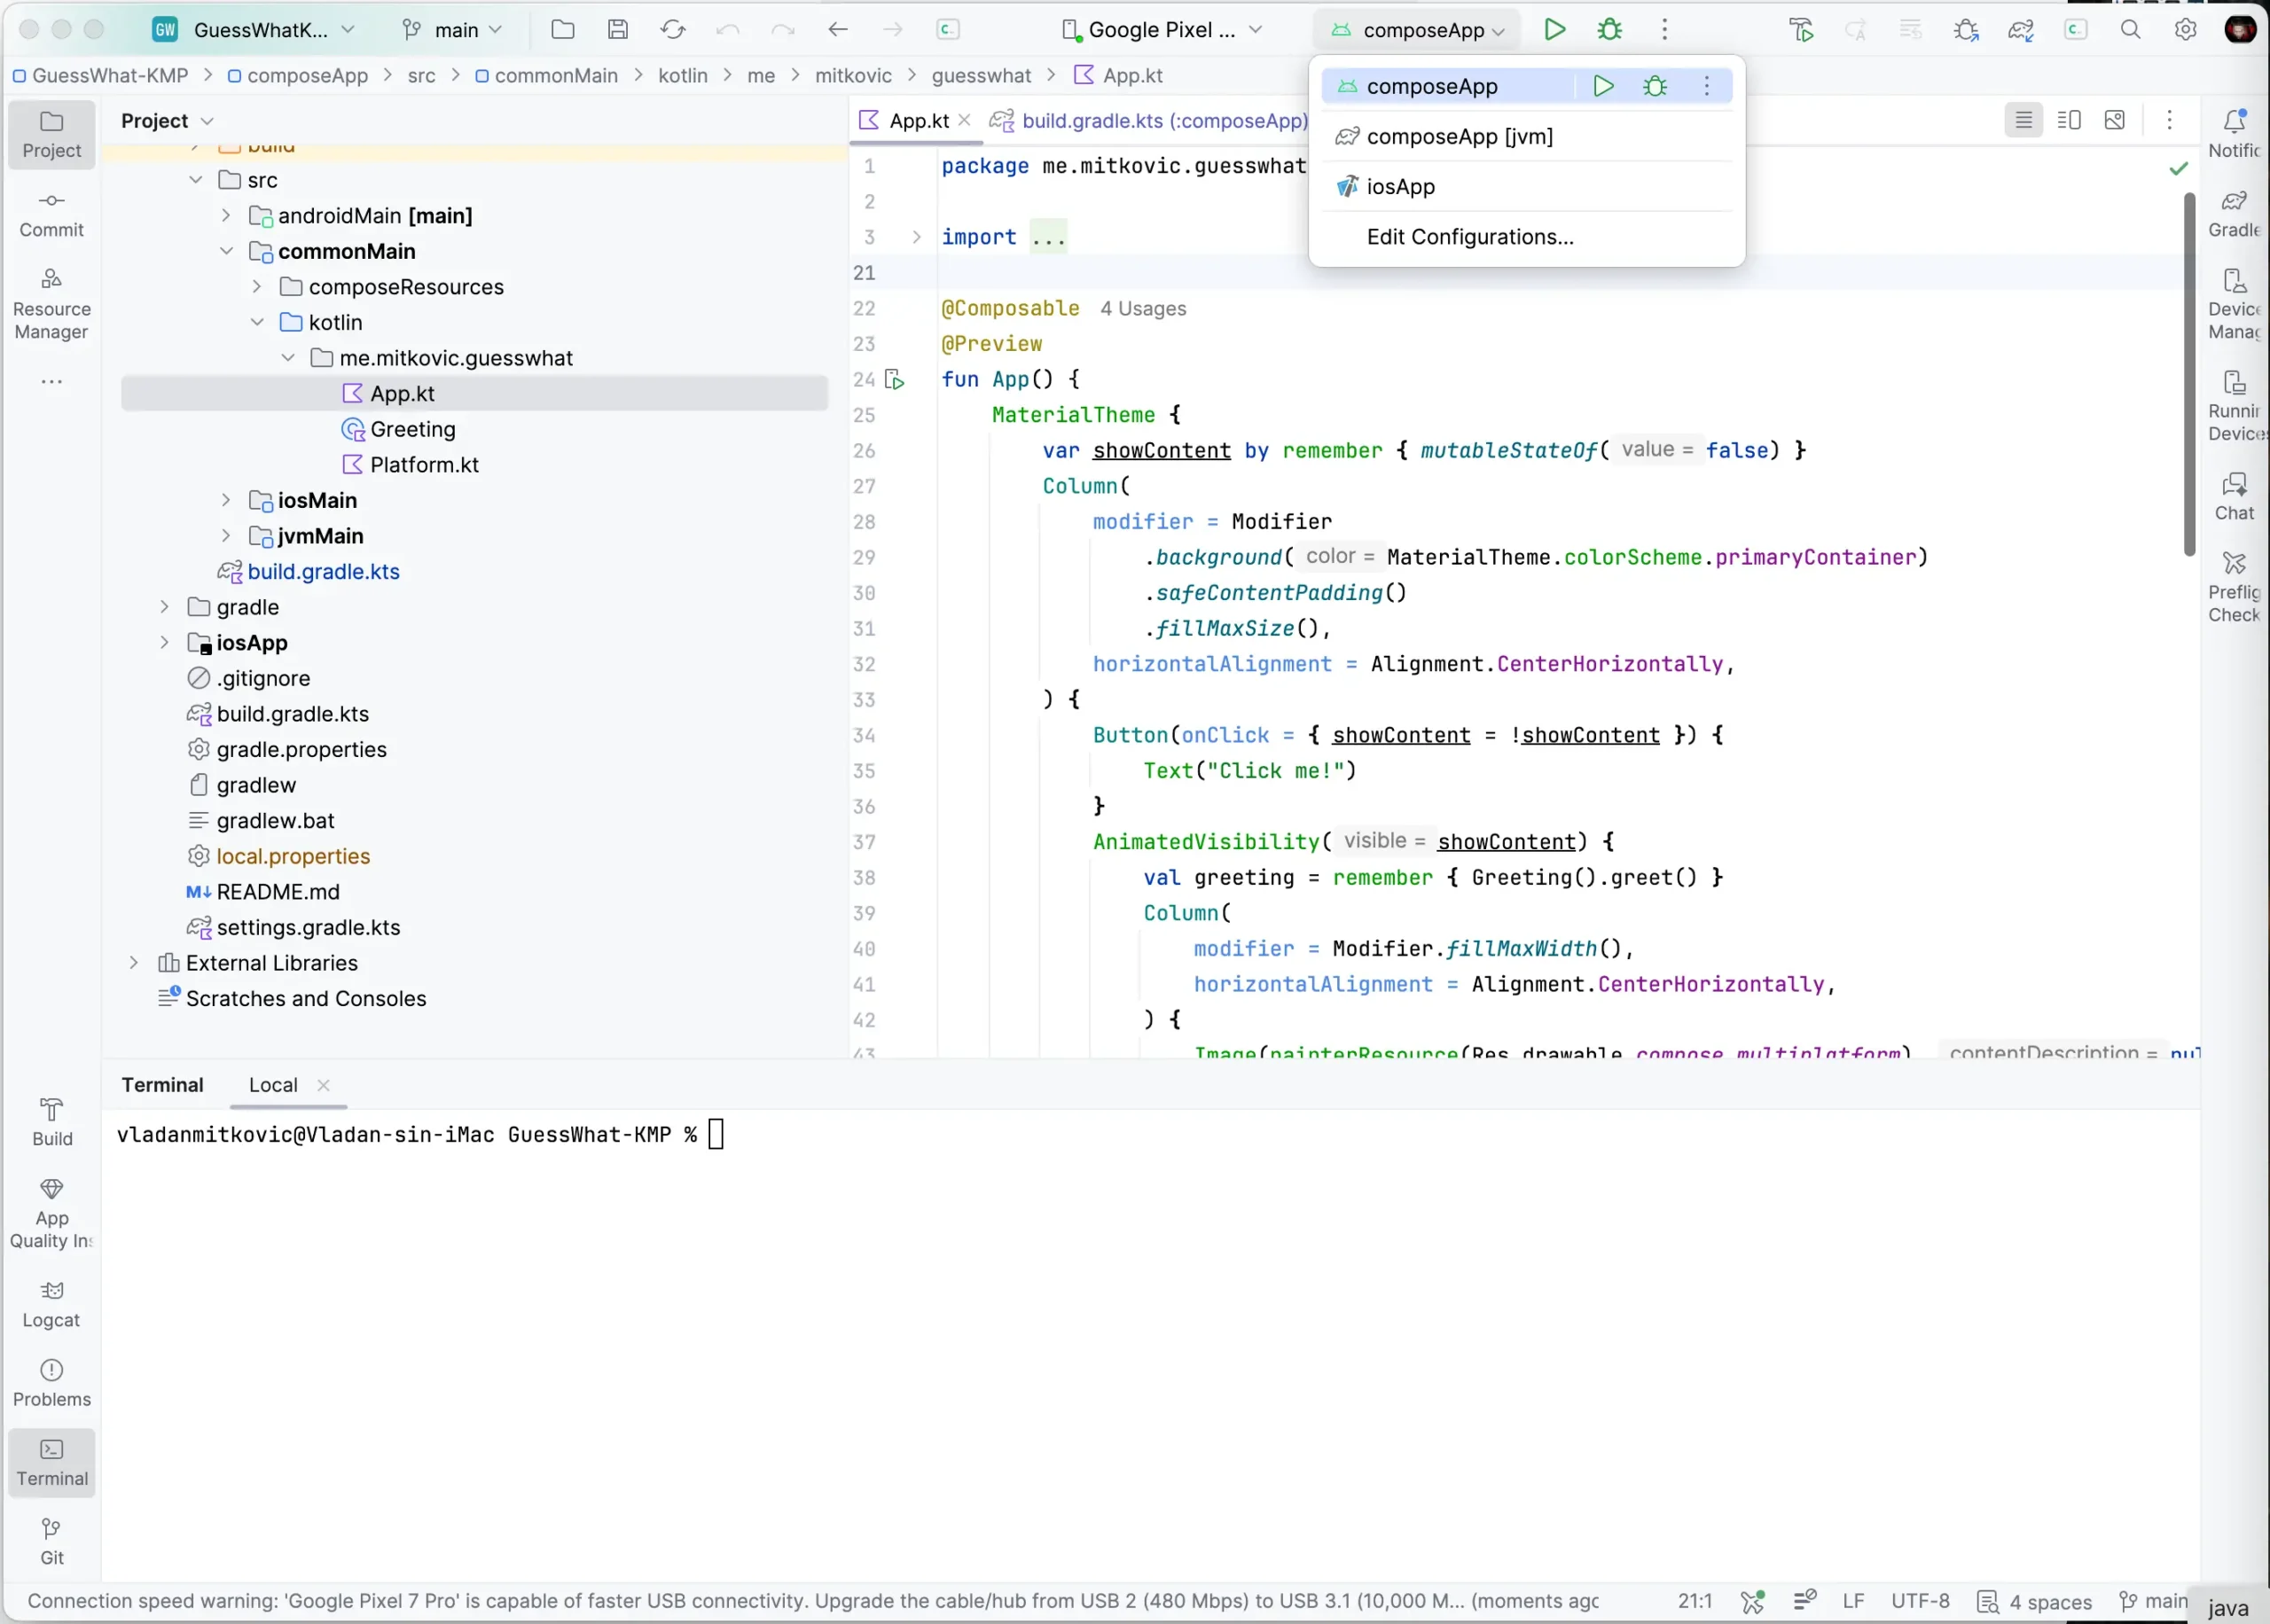
Task: Switch editor to Design view mode
Action: tap(2114, 120)
